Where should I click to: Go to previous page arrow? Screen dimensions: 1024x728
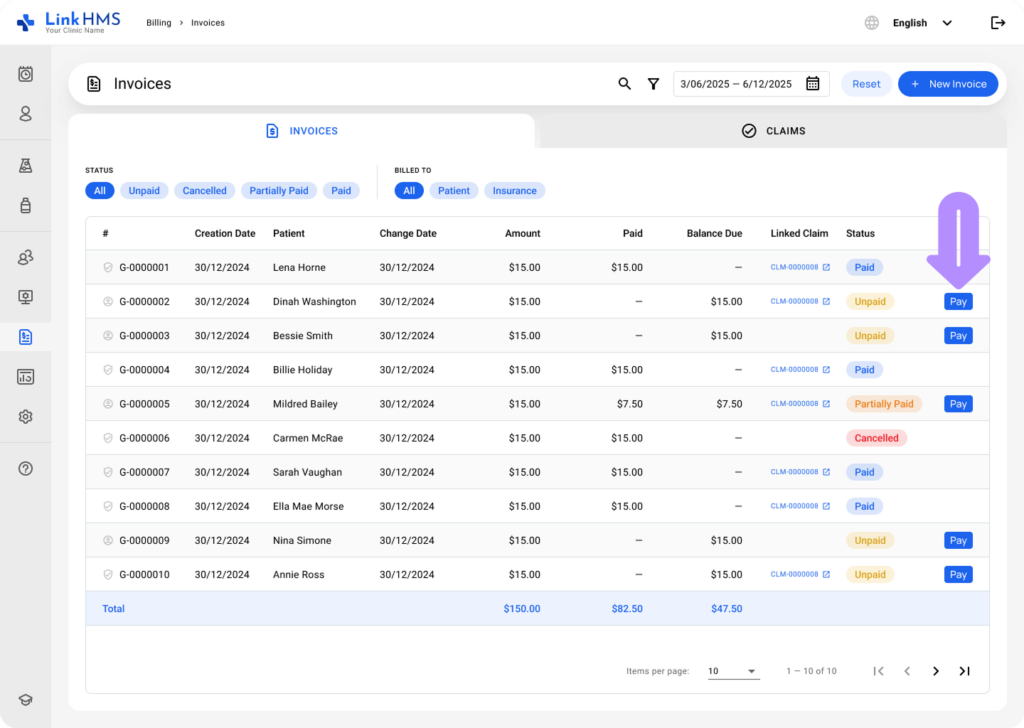907,671
